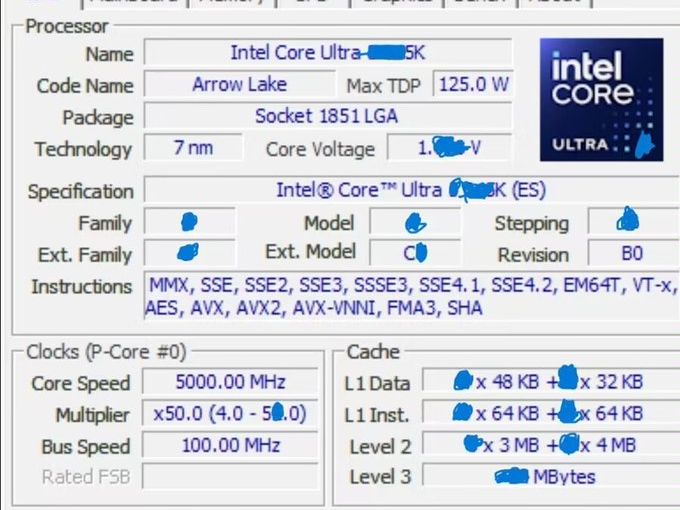The width and height of the screenshot is (680, 510).
Task: Click the Package value Socket 1851 LGA
Action: pyautogui.click(x=328, y=116)
